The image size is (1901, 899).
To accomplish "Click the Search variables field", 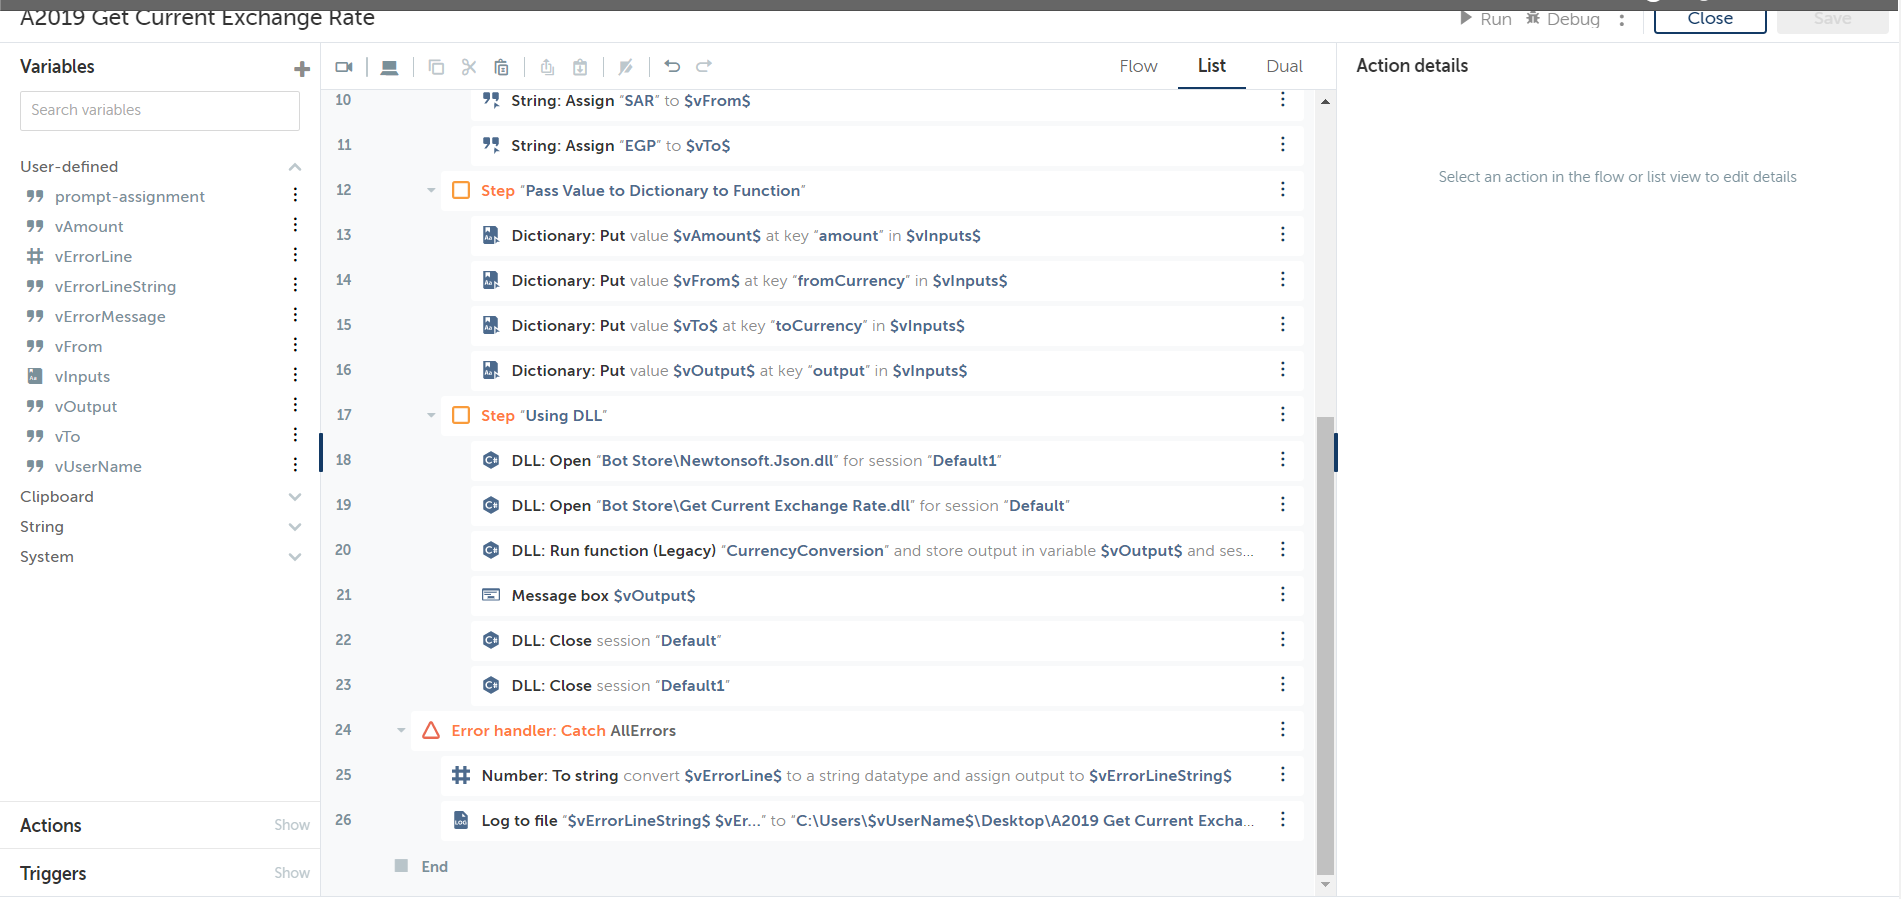I will point(160,110).
